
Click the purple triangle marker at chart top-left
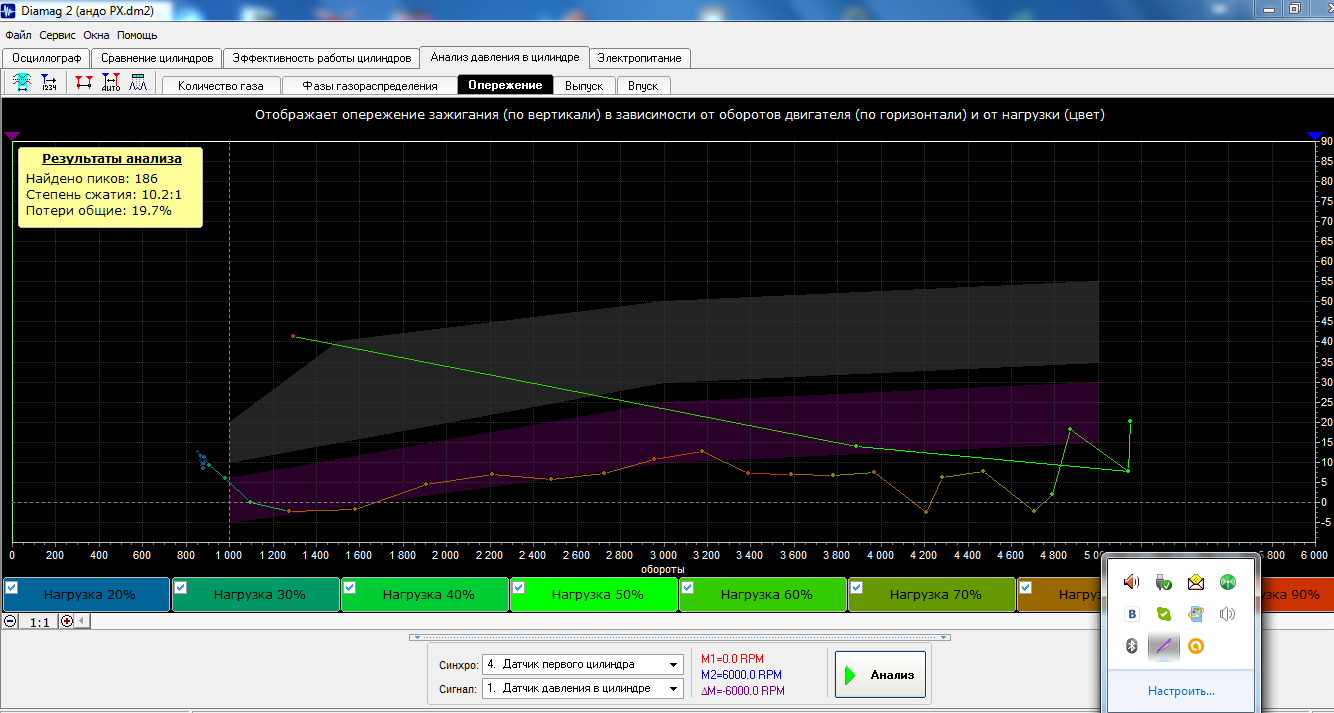pos(12,135)
